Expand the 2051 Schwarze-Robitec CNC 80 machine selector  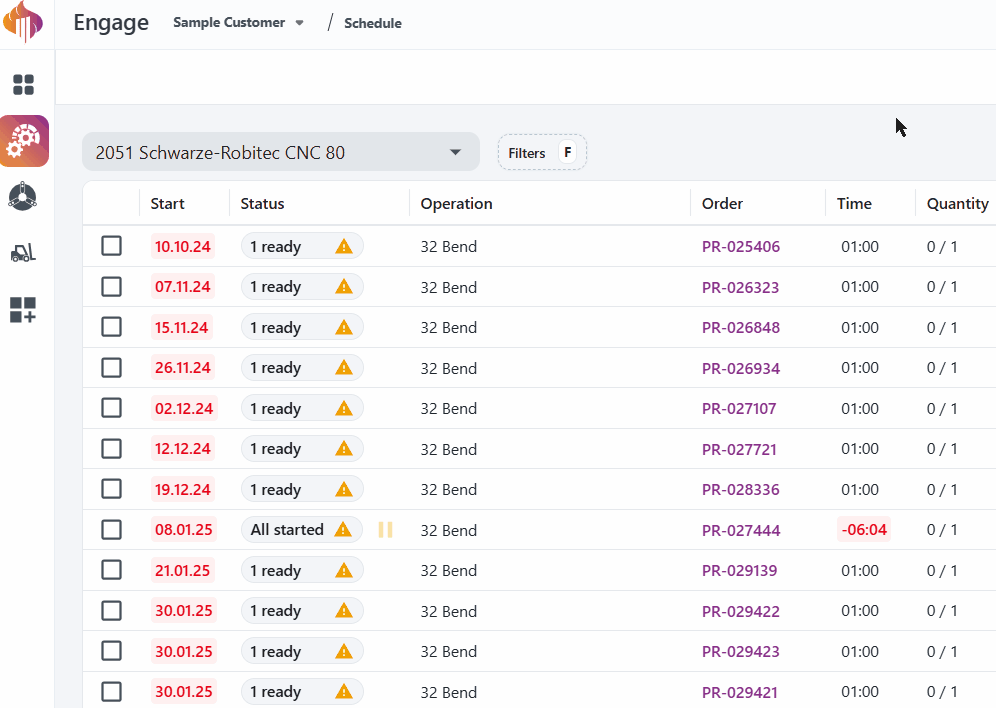[281, 152]
